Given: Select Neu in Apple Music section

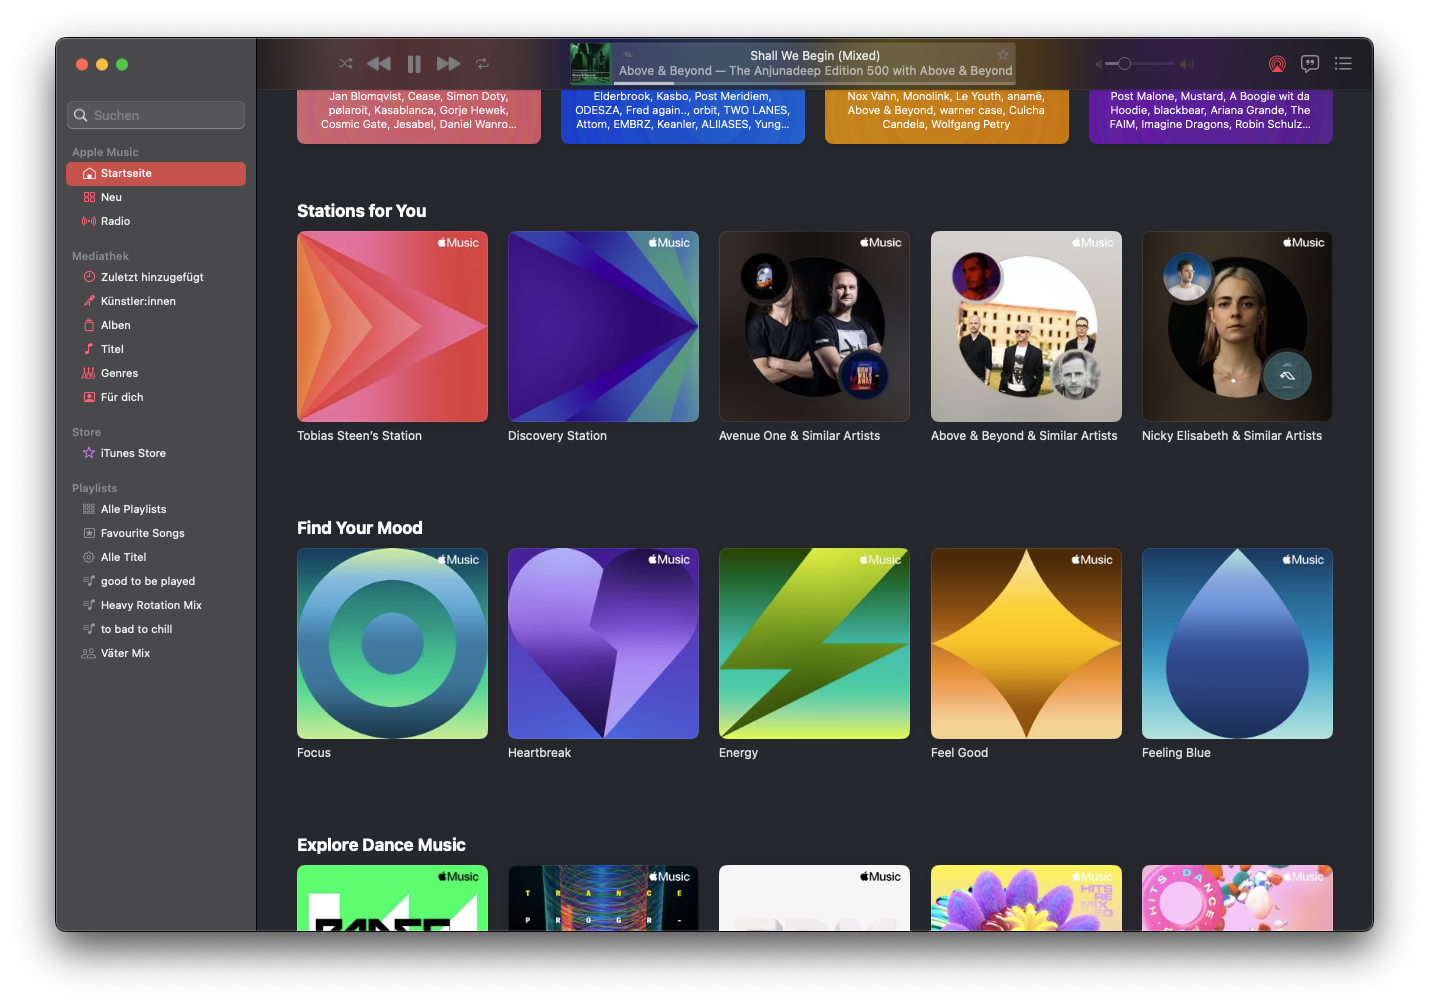Looking at the screenshot, I should [111, 197].
